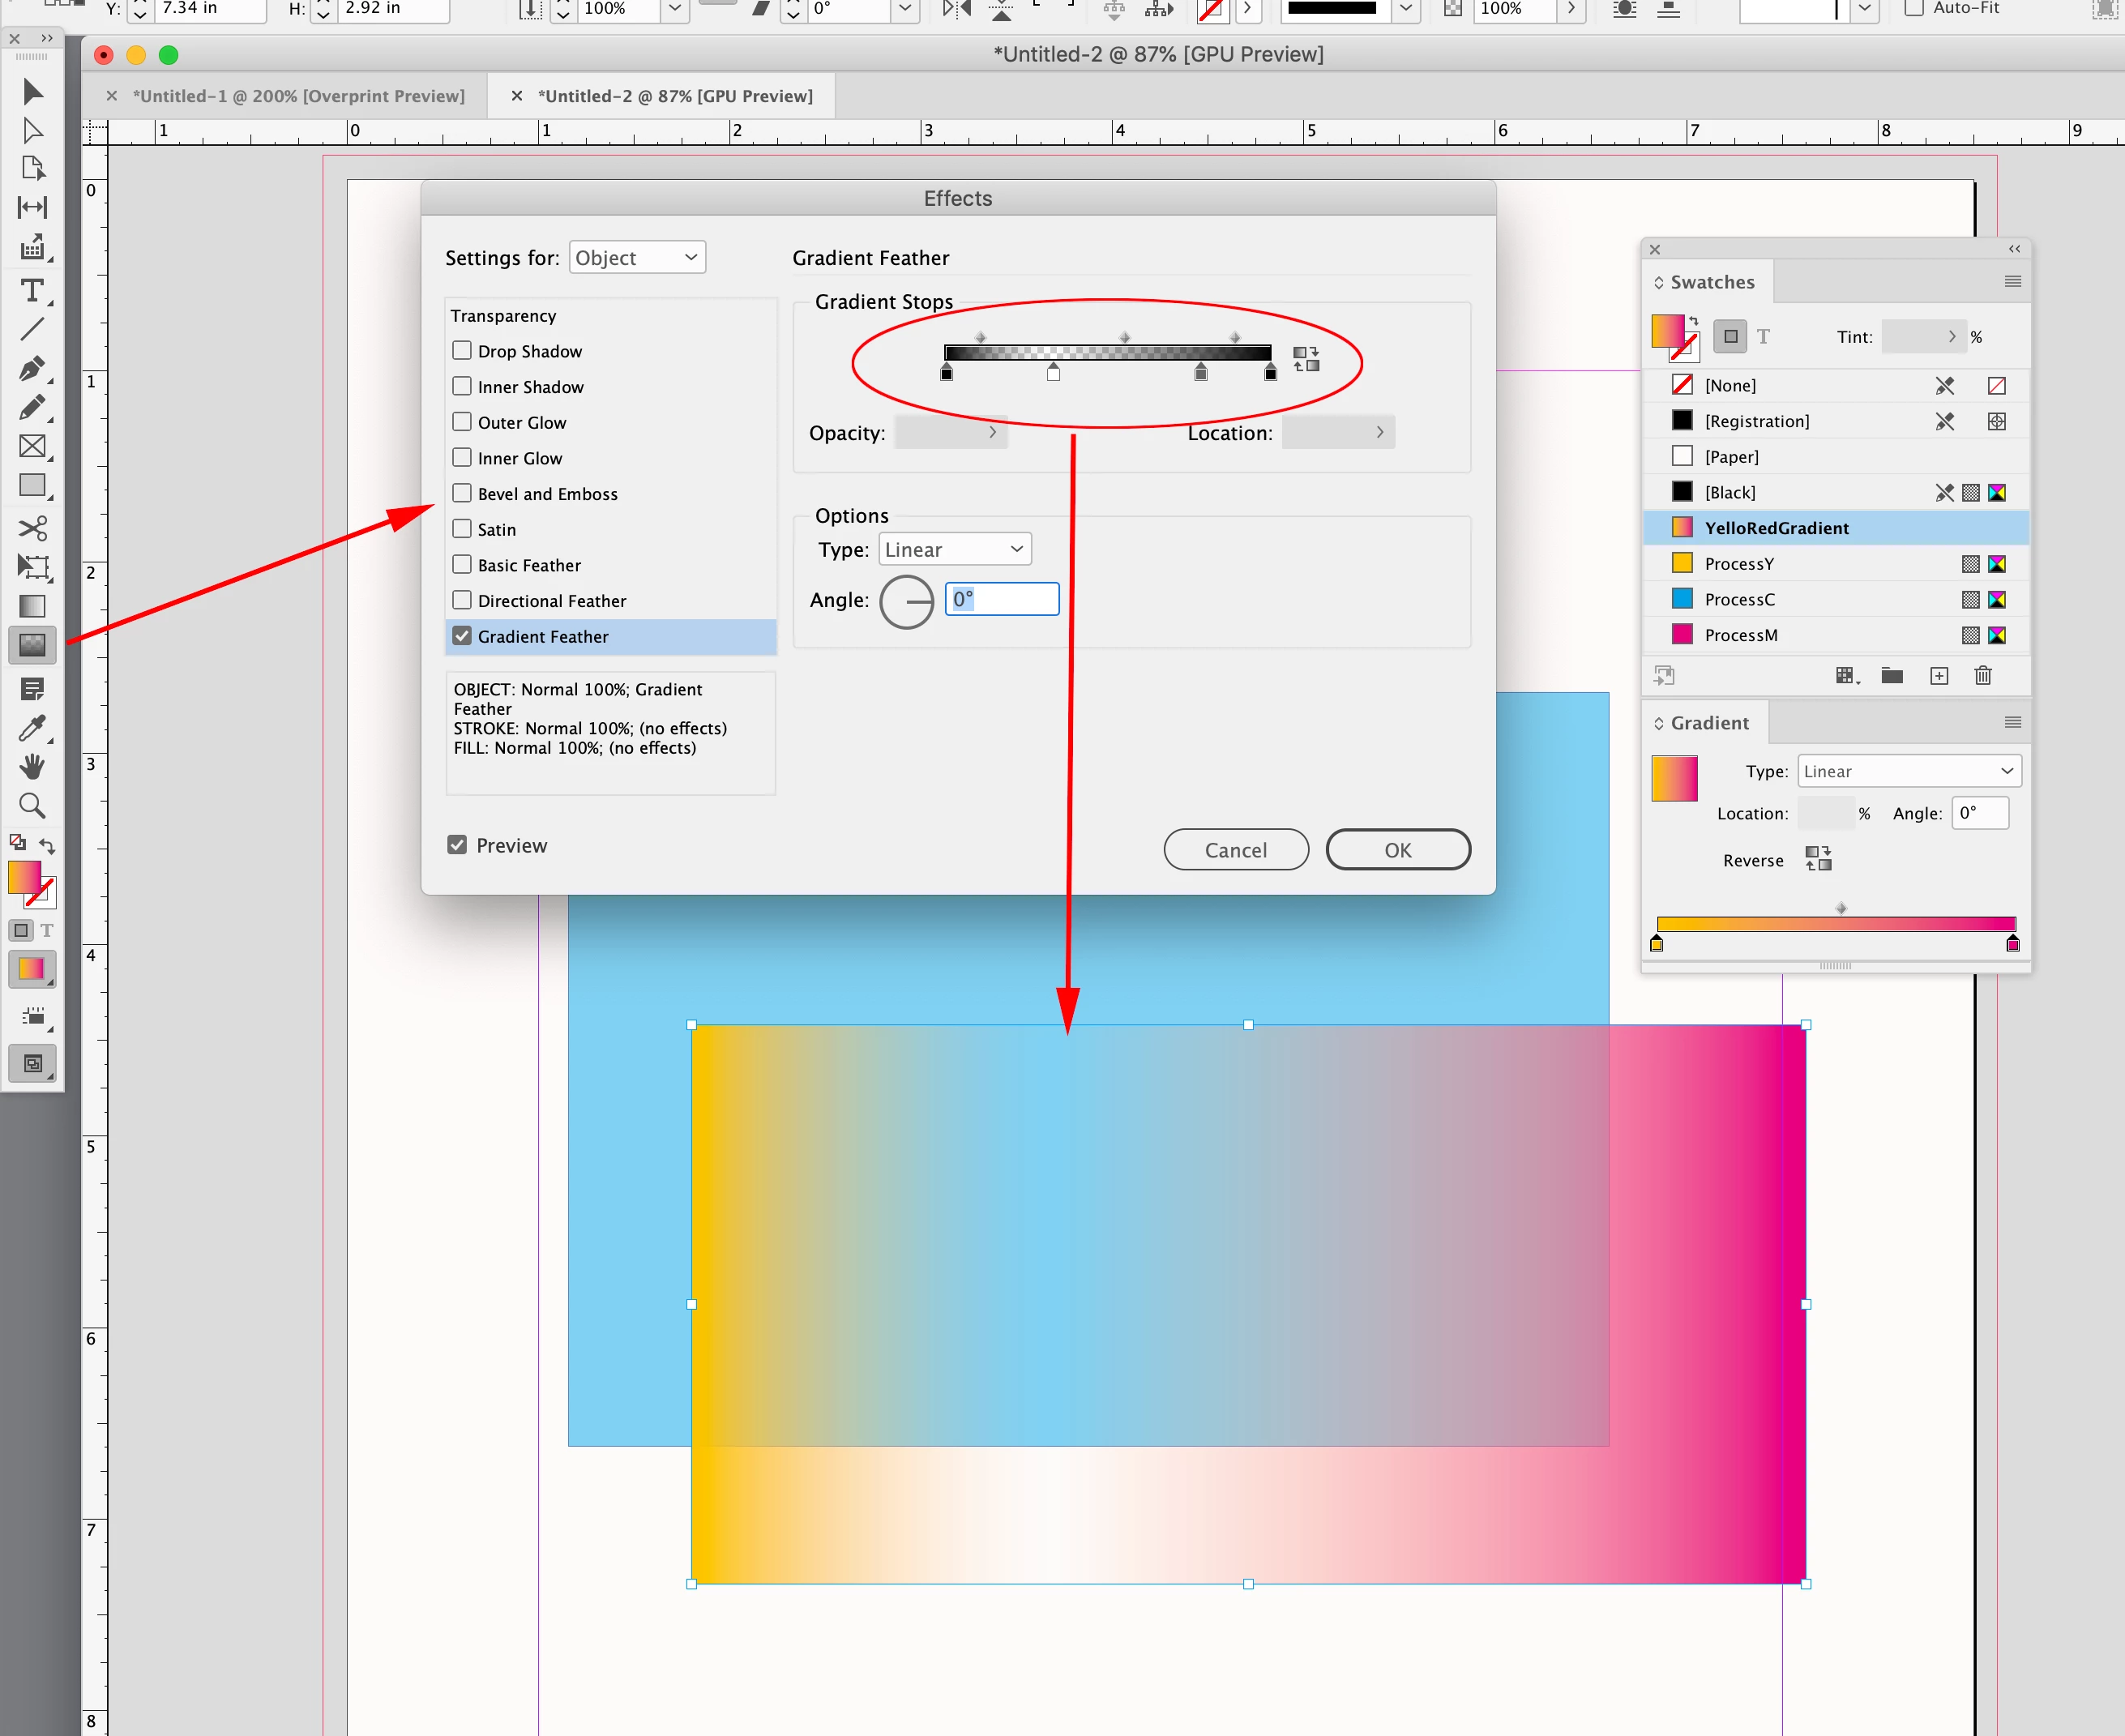This screenshot has height=1736, width=2125.
Task: Select the Type tool in toolbar
Action: click(x=32, y=291)
